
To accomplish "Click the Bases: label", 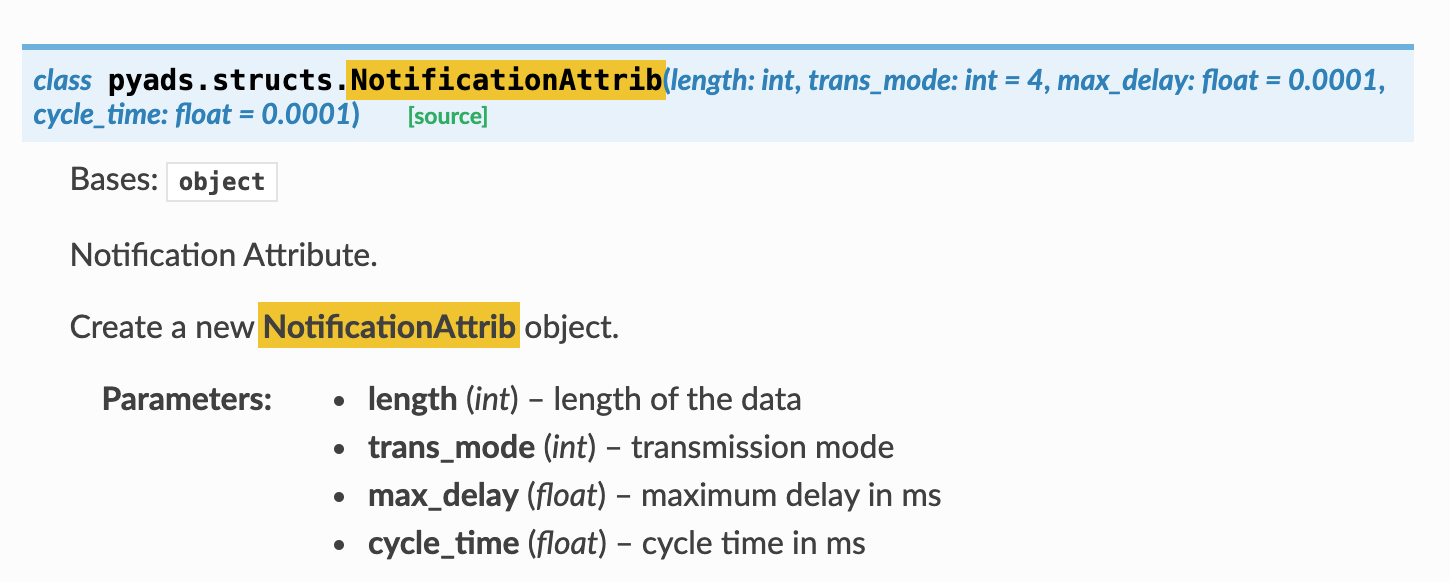I will pyautogui.click(x=114, y=180).
